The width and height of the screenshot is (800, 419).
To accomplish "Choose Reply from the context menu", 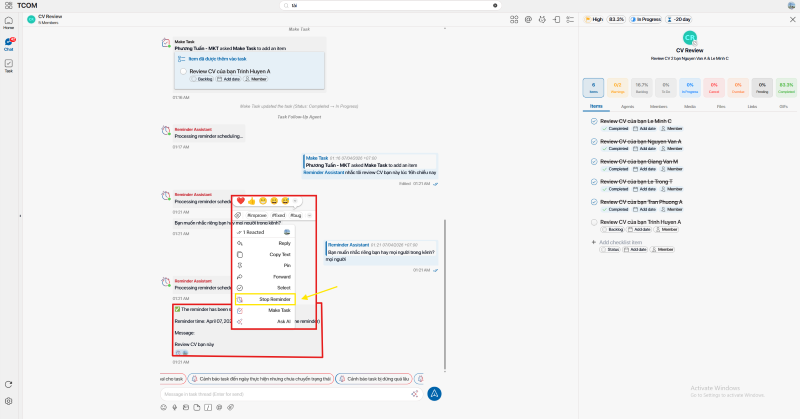I will click(264, 243).
